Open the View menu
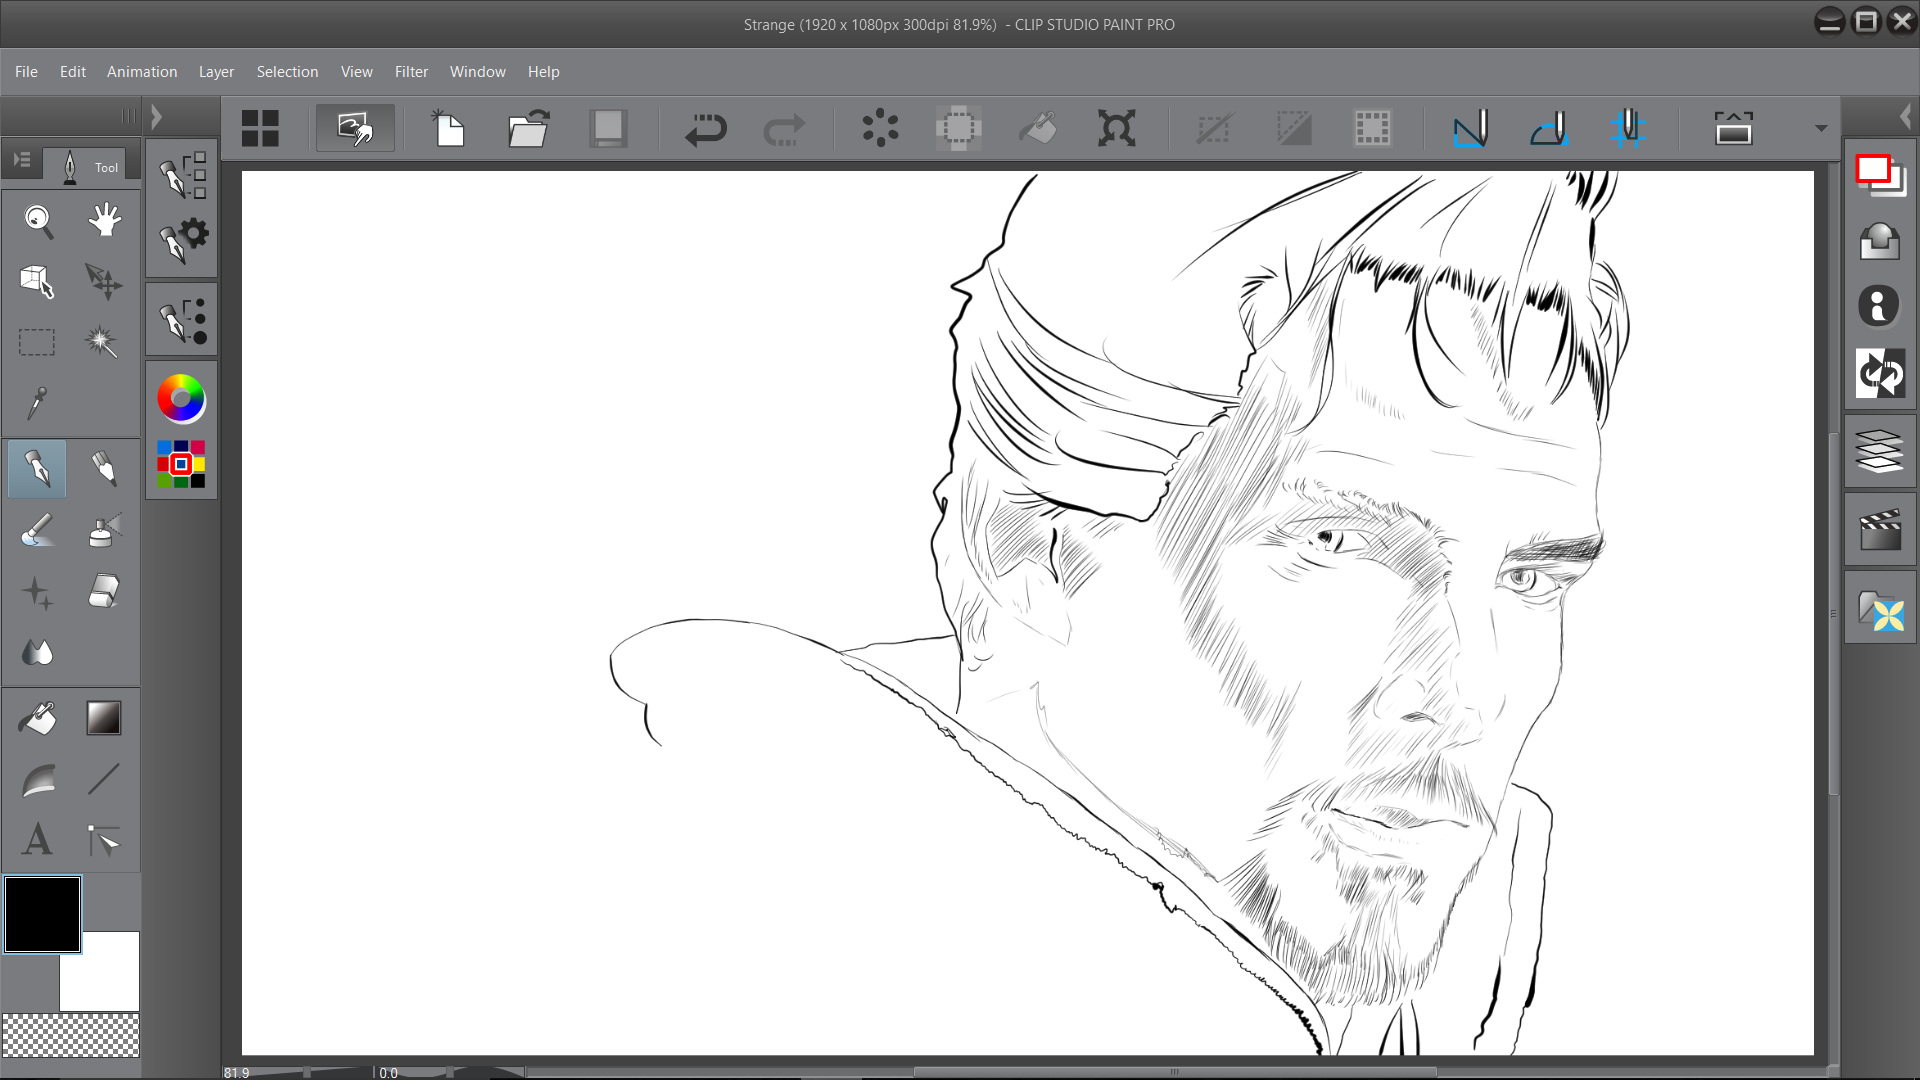1920x1080 pixels. (x=356, y=72)
